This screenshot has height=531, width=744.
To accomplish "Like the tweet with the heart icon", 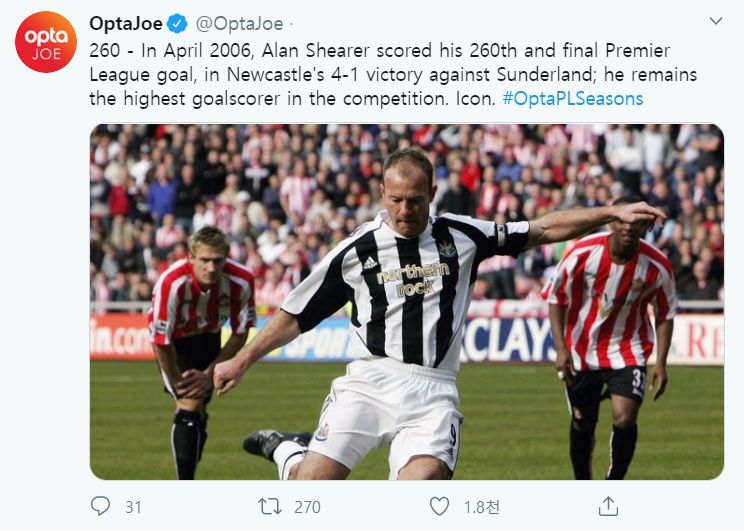I will tap(439, 506).
